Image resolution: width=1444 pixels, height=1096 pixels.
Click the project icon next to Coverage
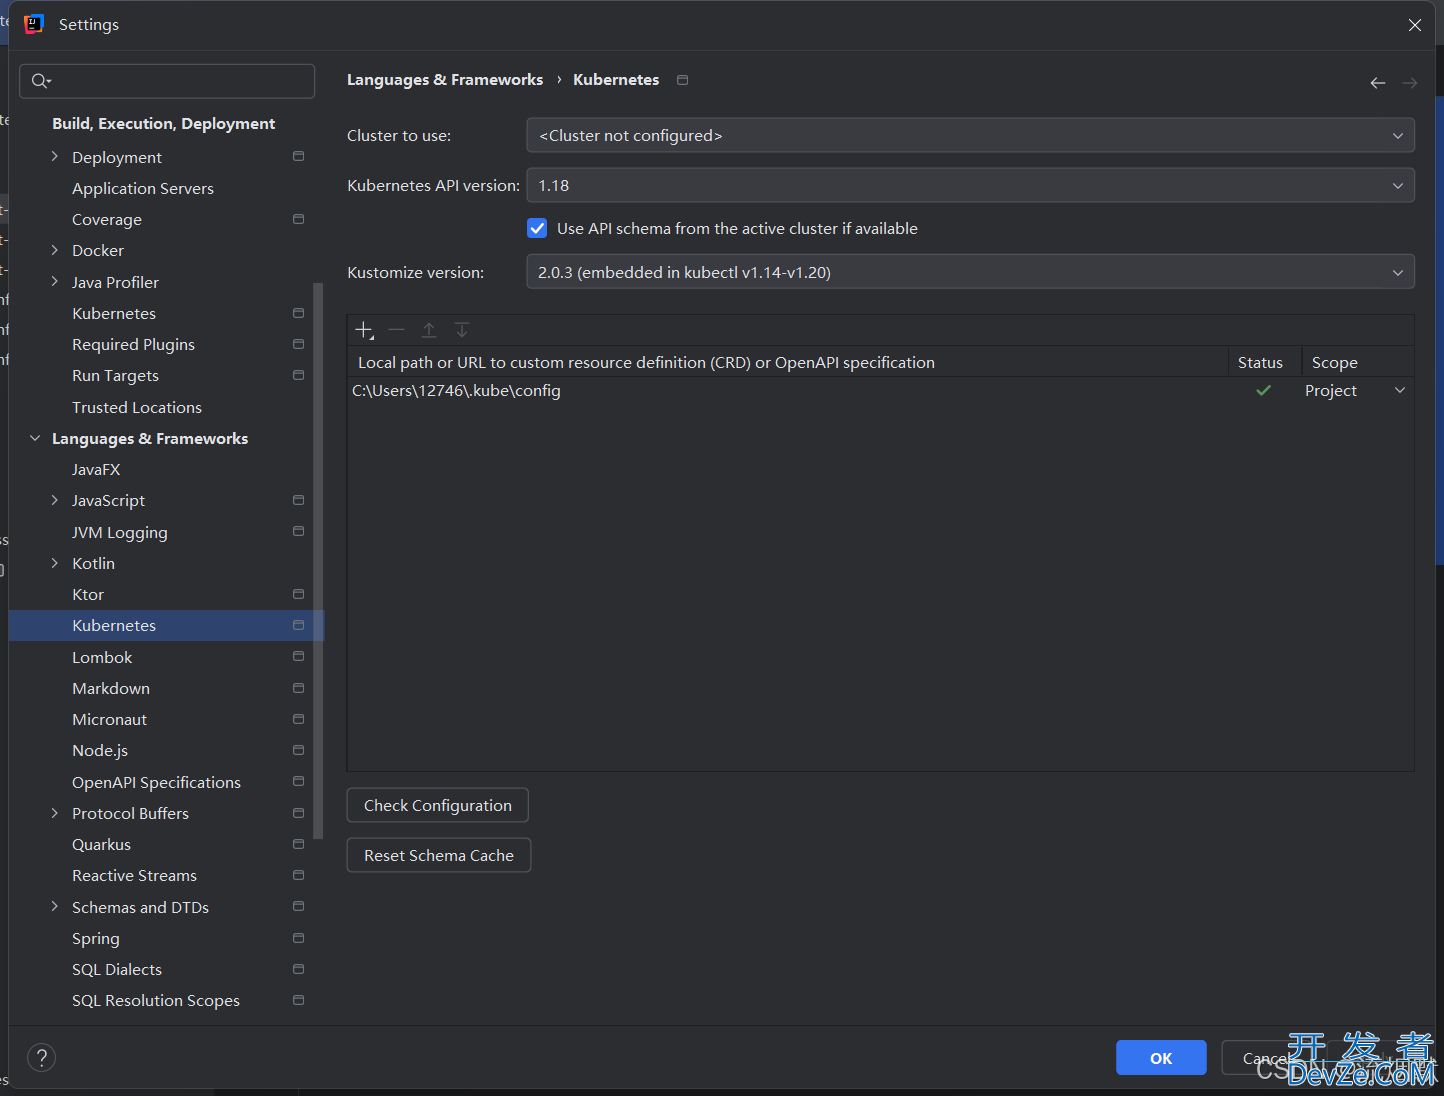point(298,219)
